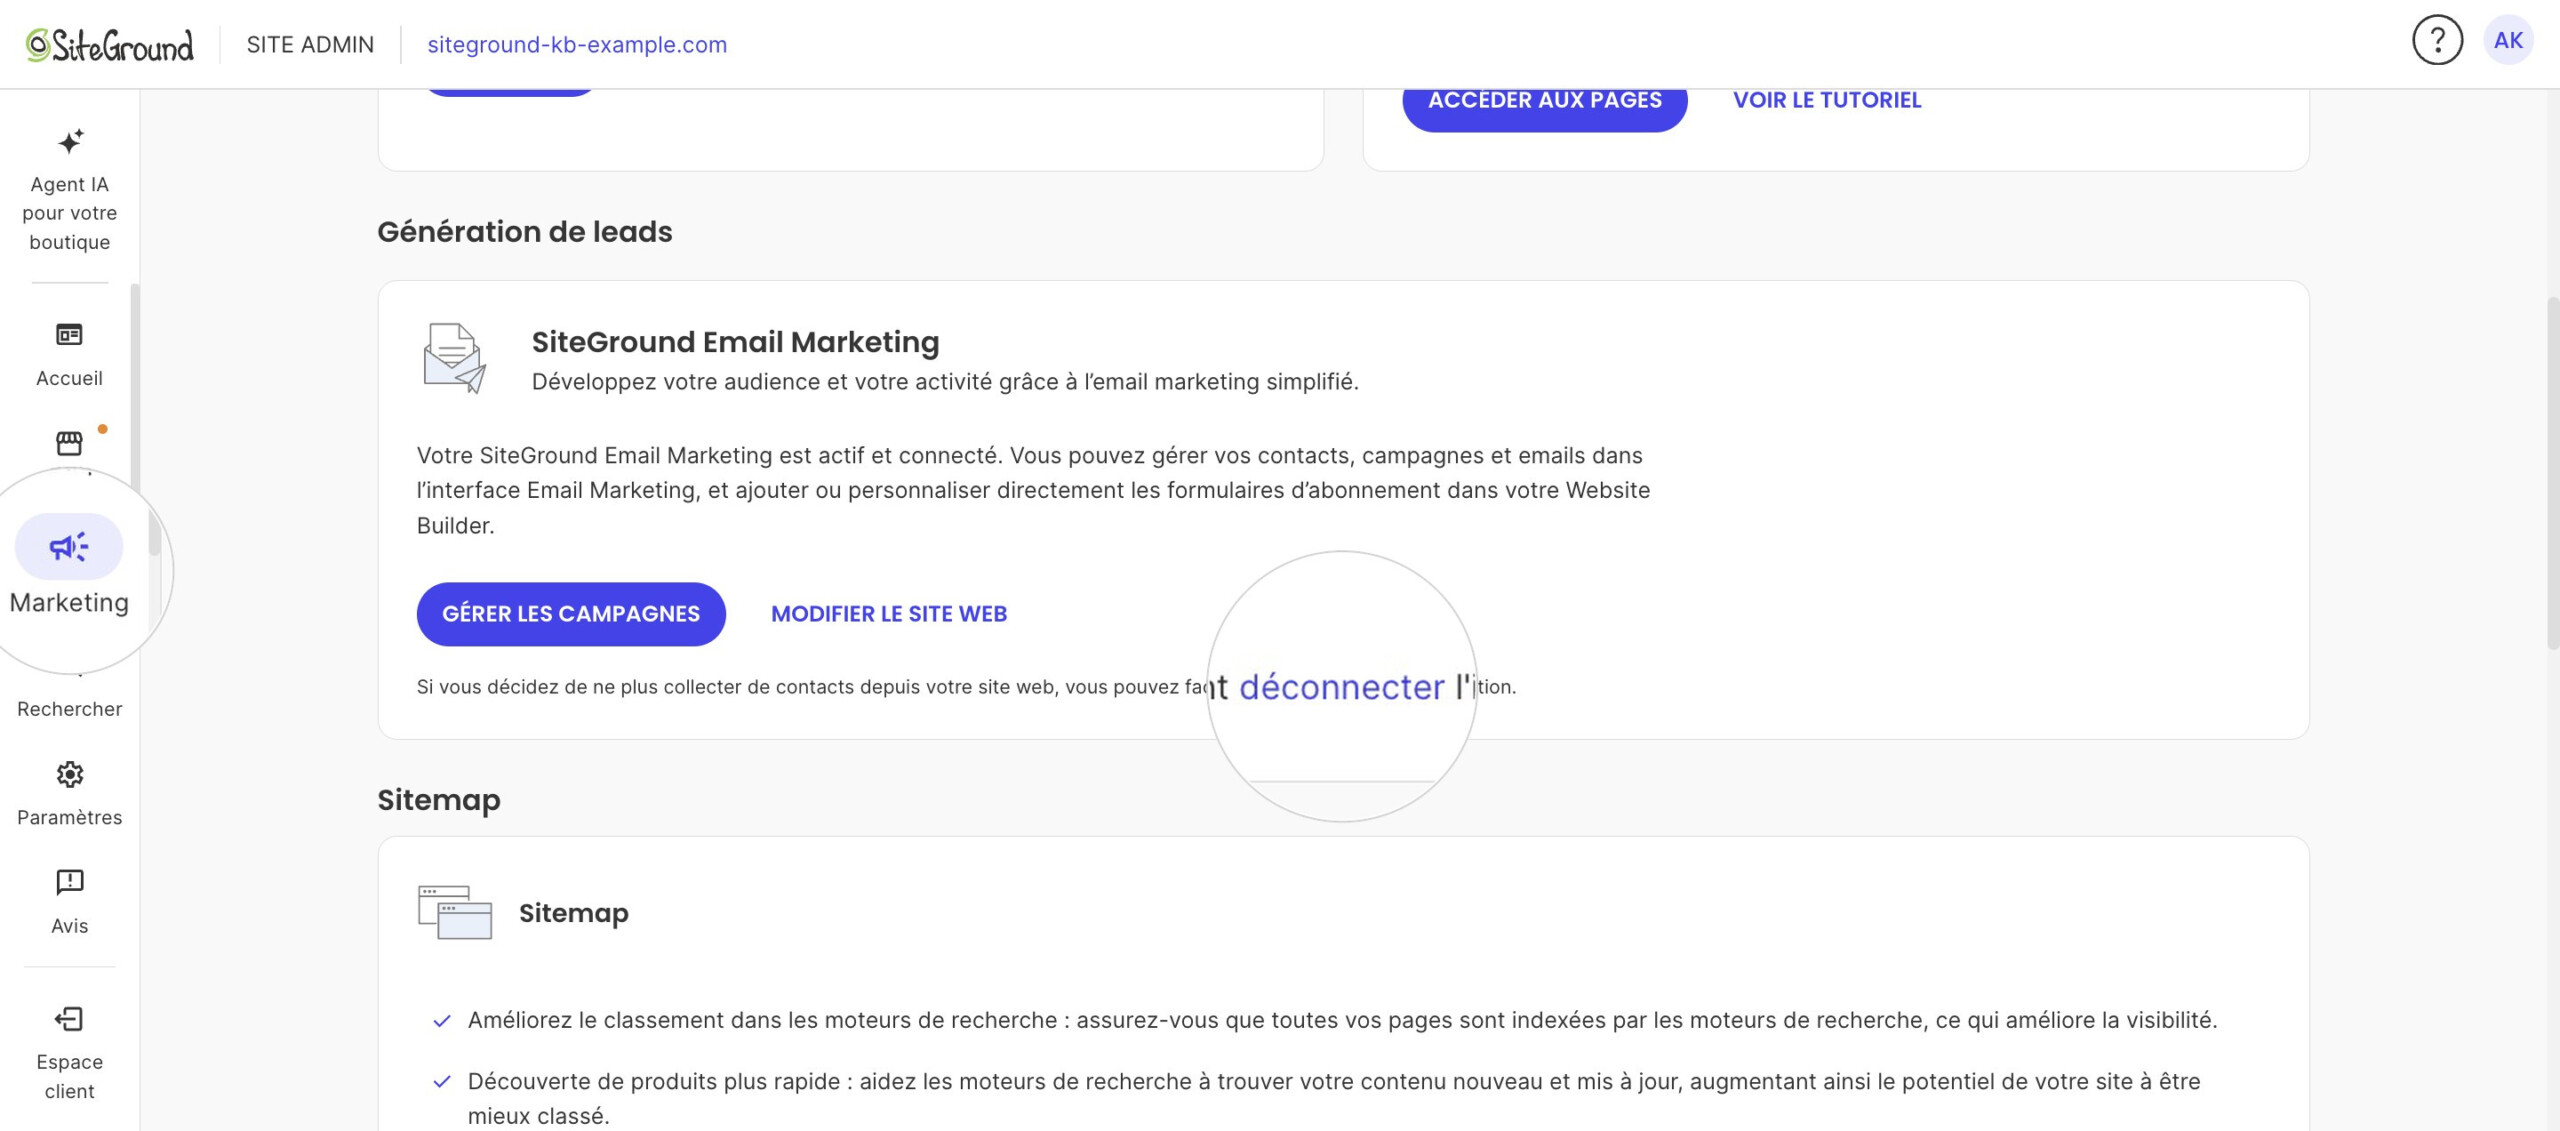Image resolution: width=2560 pixels, height=1131 pixels.
Task: Open the help question mark icon
Action: click(x=2437, y=41)
